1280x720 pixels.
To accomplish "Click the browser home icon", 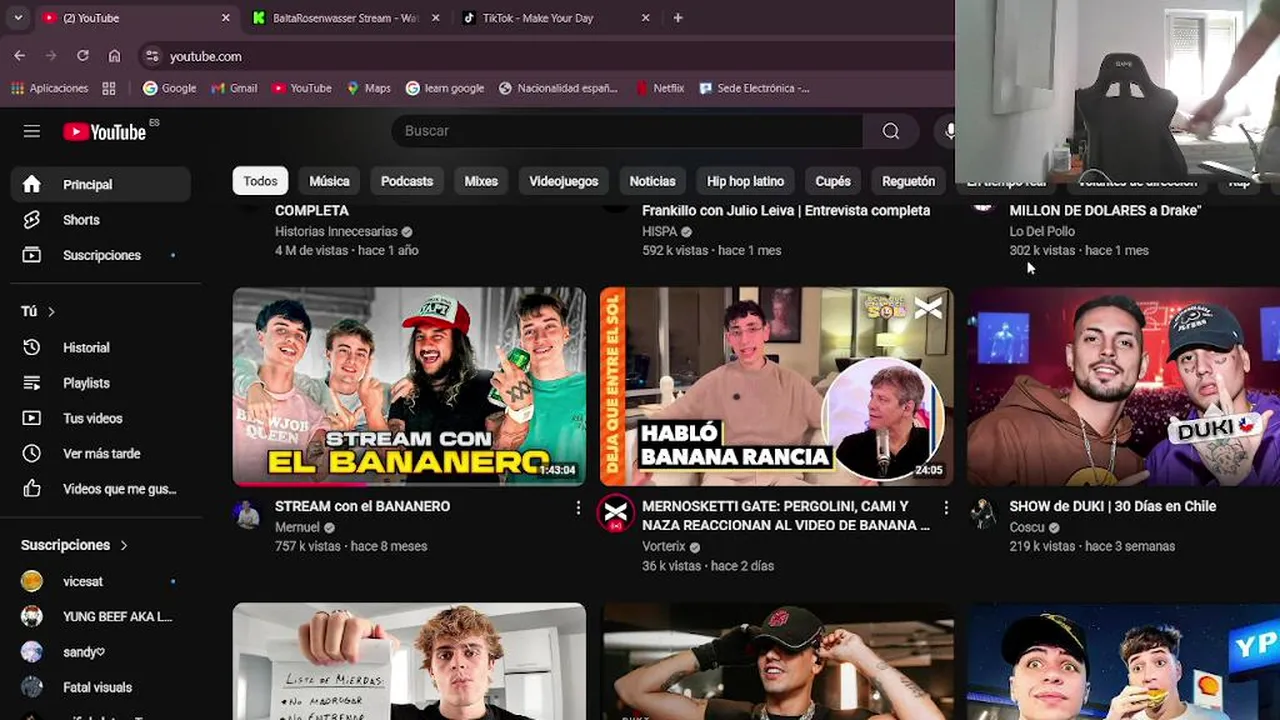I will (x=115, y=56).
